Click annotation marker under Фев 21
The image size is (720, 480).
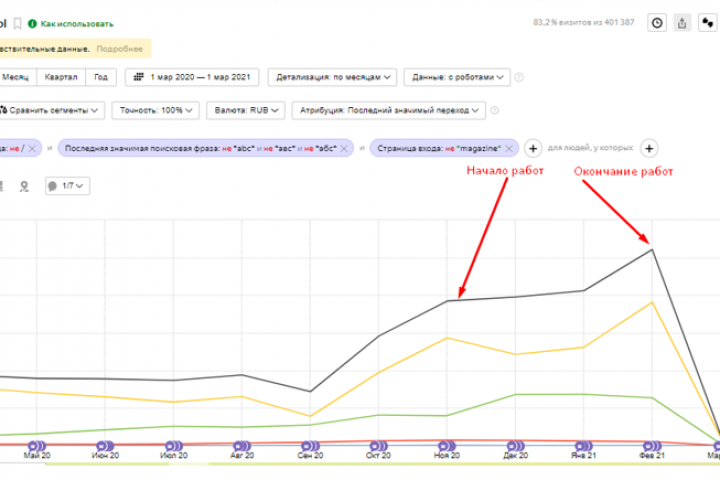pyautogui.click(x=652, y=446)
